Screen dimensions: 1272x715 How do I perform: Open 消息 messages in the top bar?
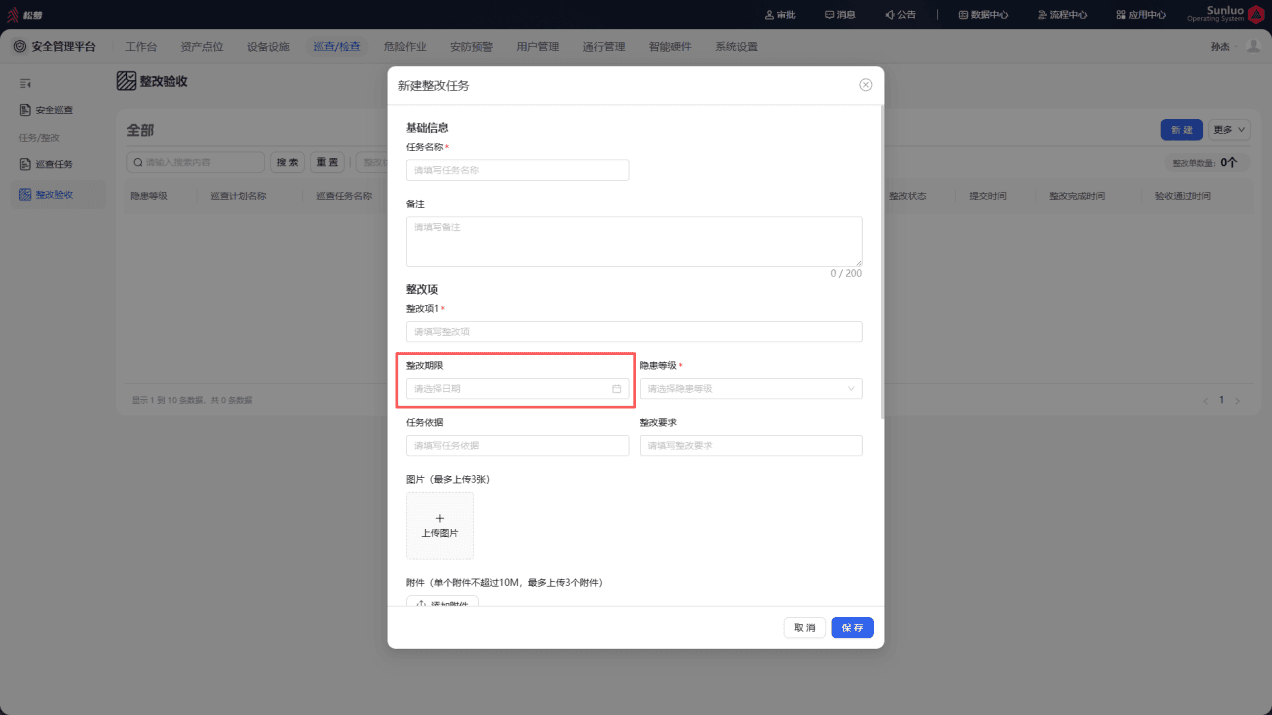pos(840,15)
